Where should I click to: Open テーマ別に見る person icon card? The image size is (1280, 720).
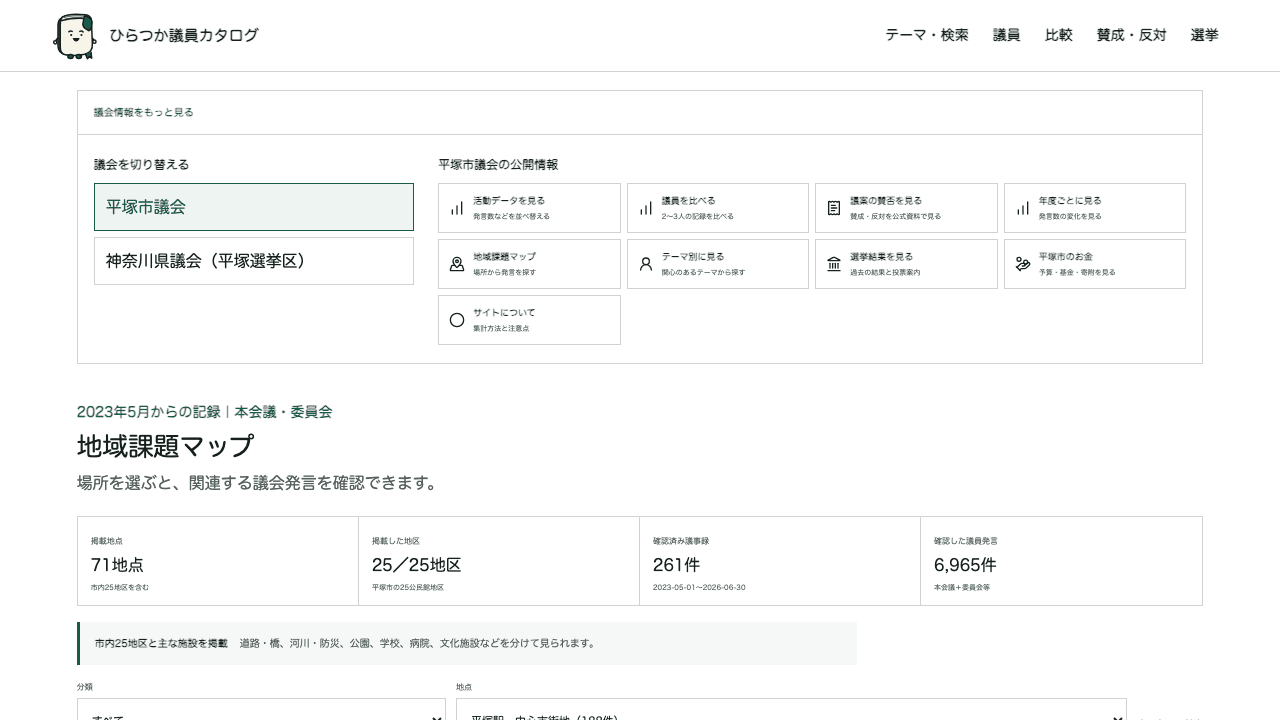point(718,264)
